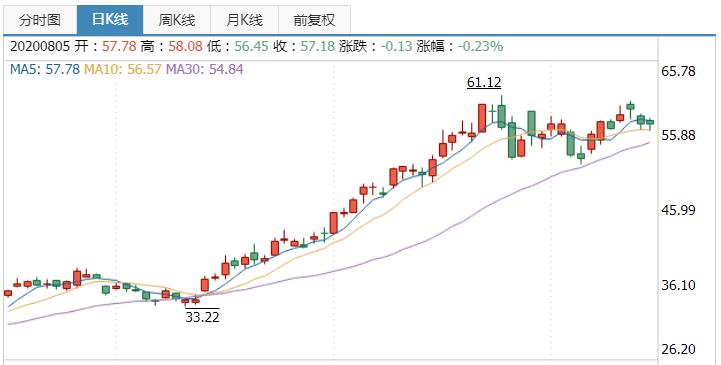
Task: Open the 周K线 weekly chart tab
Action: (177, 20)
